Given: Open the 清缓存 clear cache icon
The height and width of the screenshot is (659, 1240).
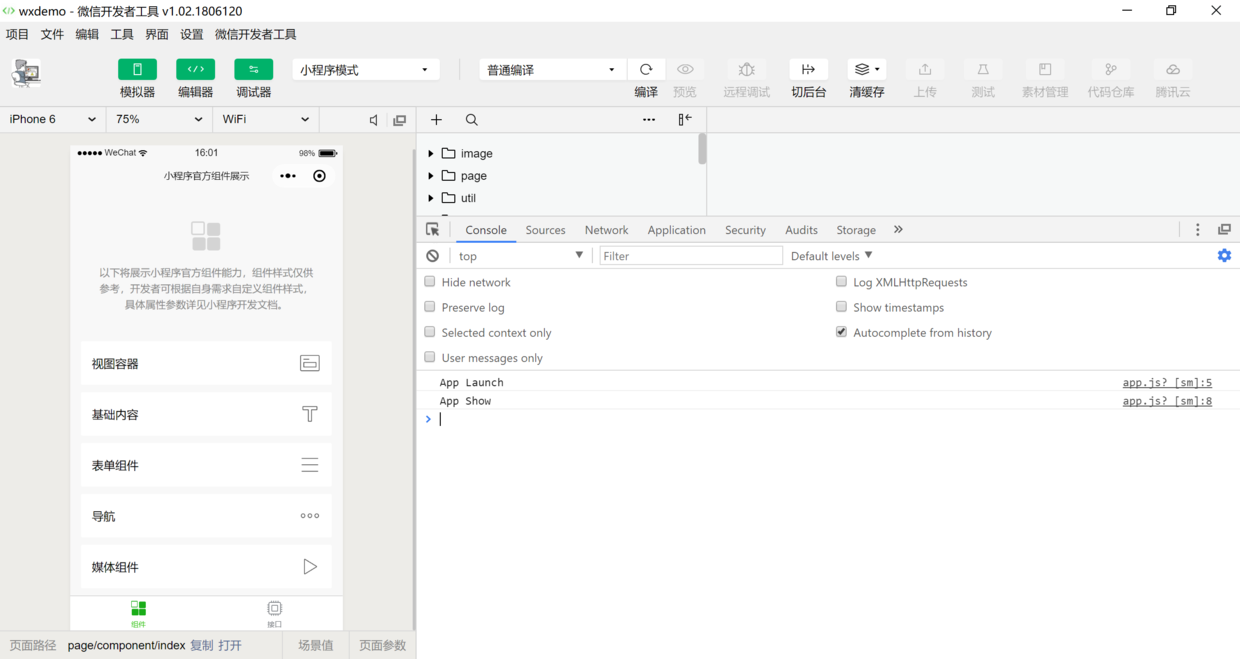Looking at the screenshot, I should pos(866,69).
